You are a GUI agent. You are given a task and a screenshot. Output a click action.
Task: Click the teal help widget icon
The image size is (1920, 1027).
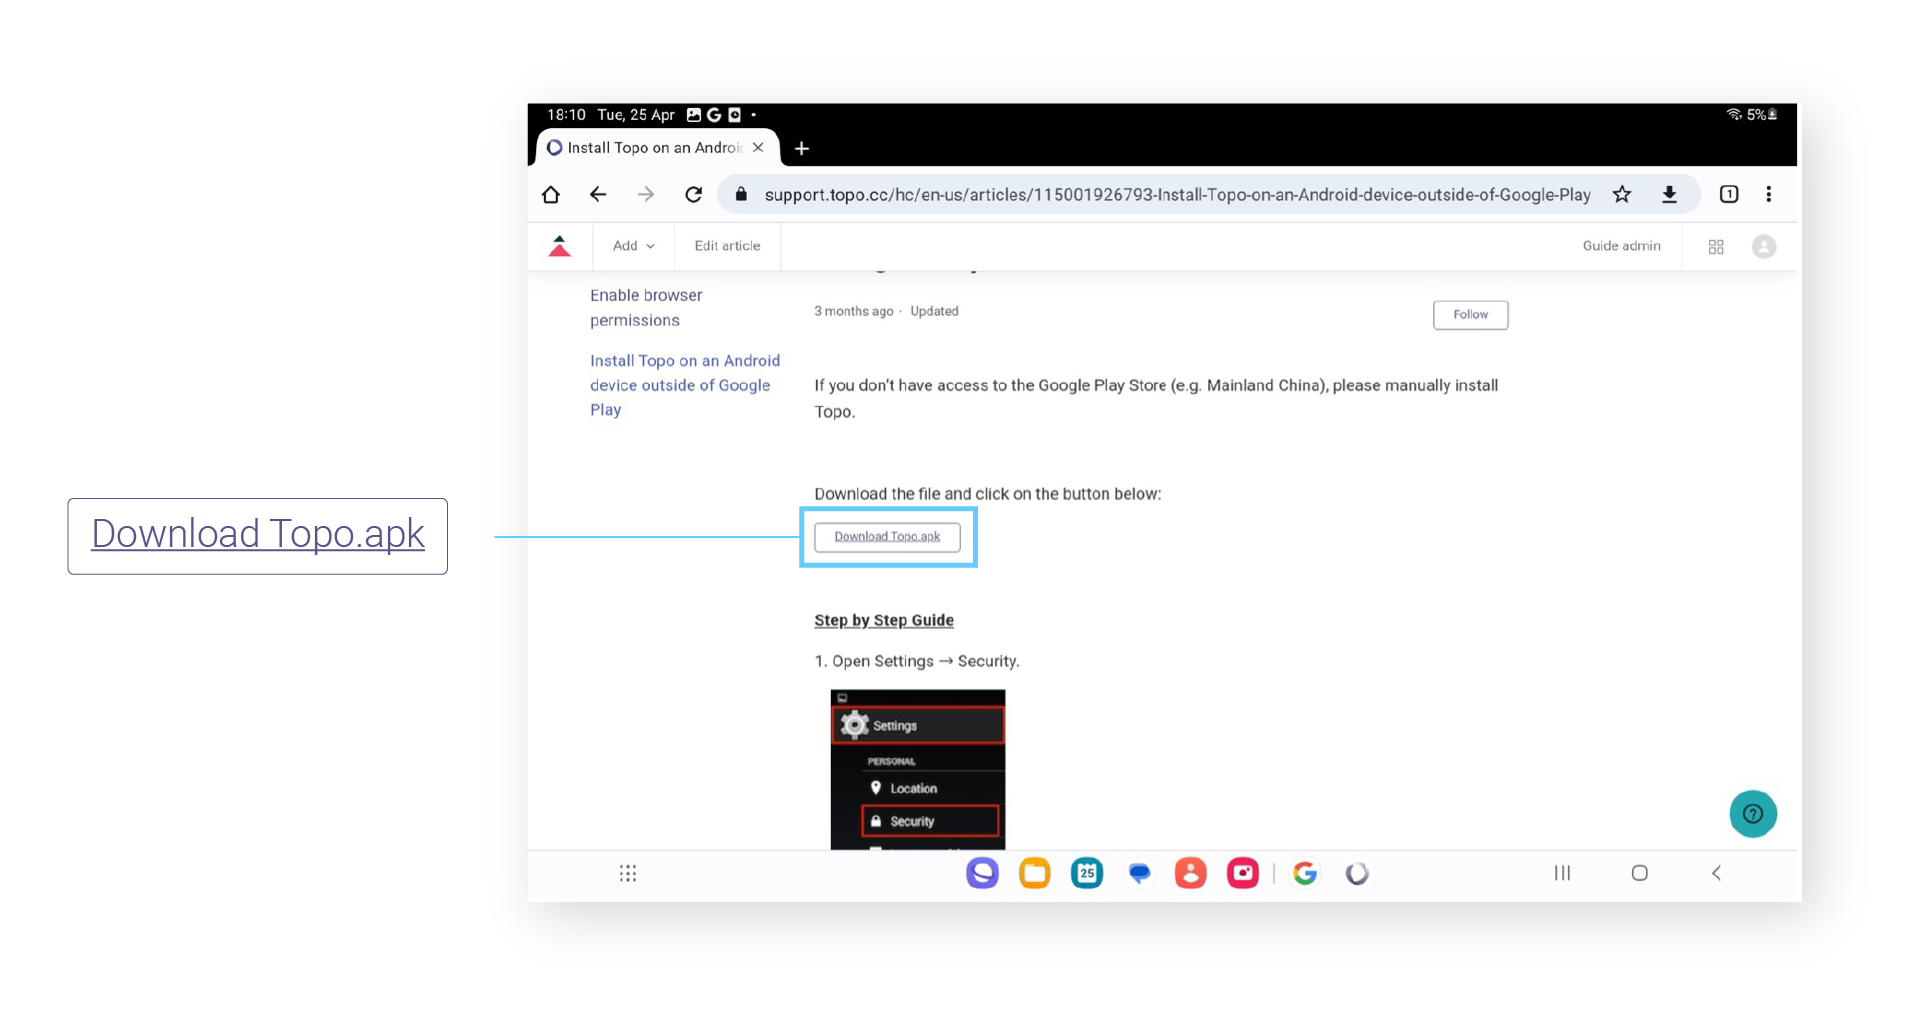(x=1752, y=814)
